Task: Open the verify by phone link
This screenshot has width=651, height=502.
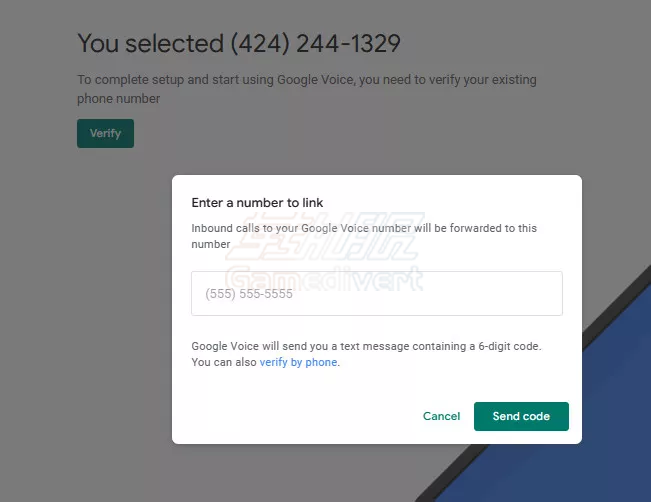Action: (298, 362)
